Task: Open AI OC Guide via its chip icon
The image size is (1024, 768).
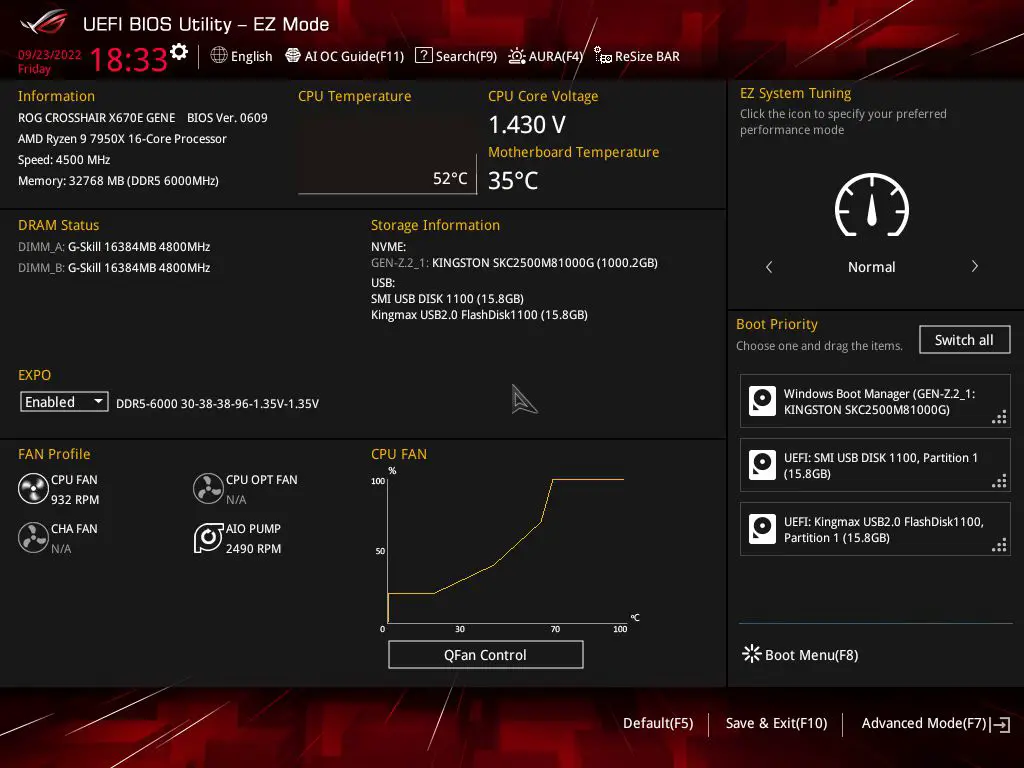Action: [293, 56]
